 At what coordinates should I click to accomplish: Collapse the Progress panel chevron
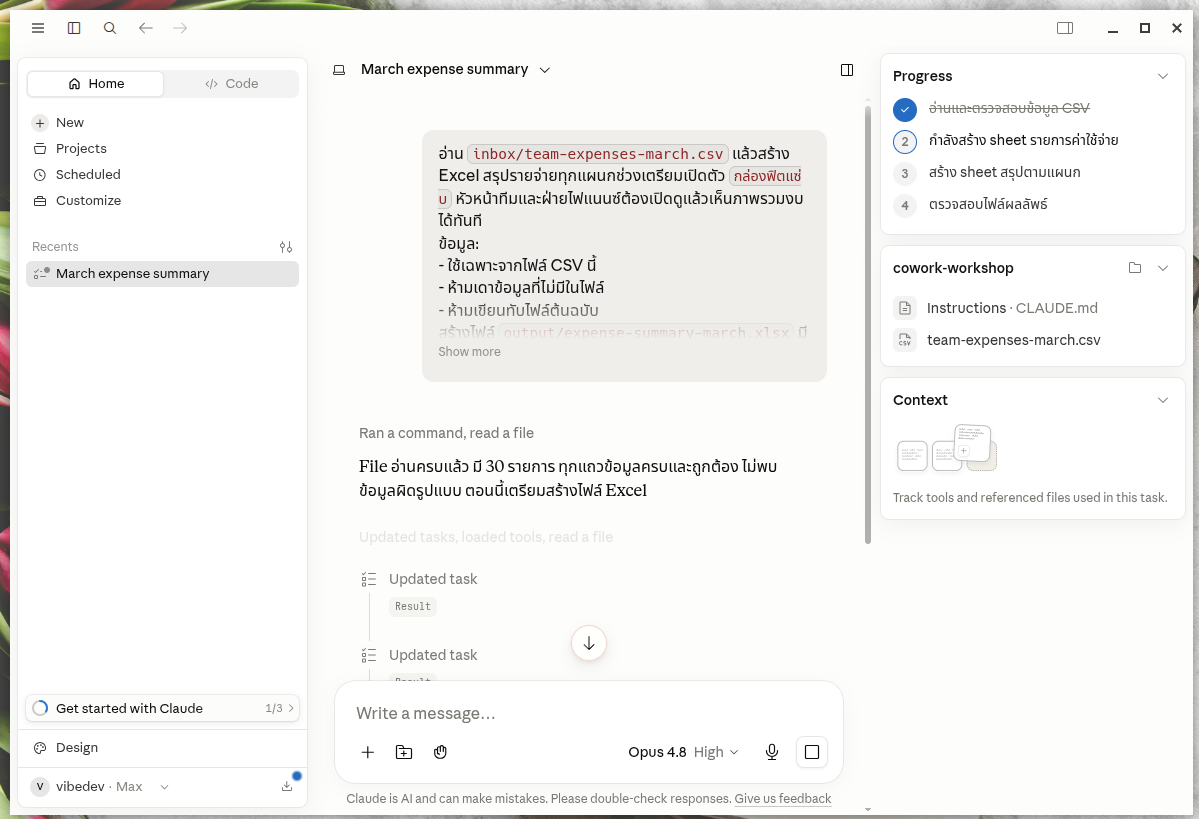[x=1162, y=76]
